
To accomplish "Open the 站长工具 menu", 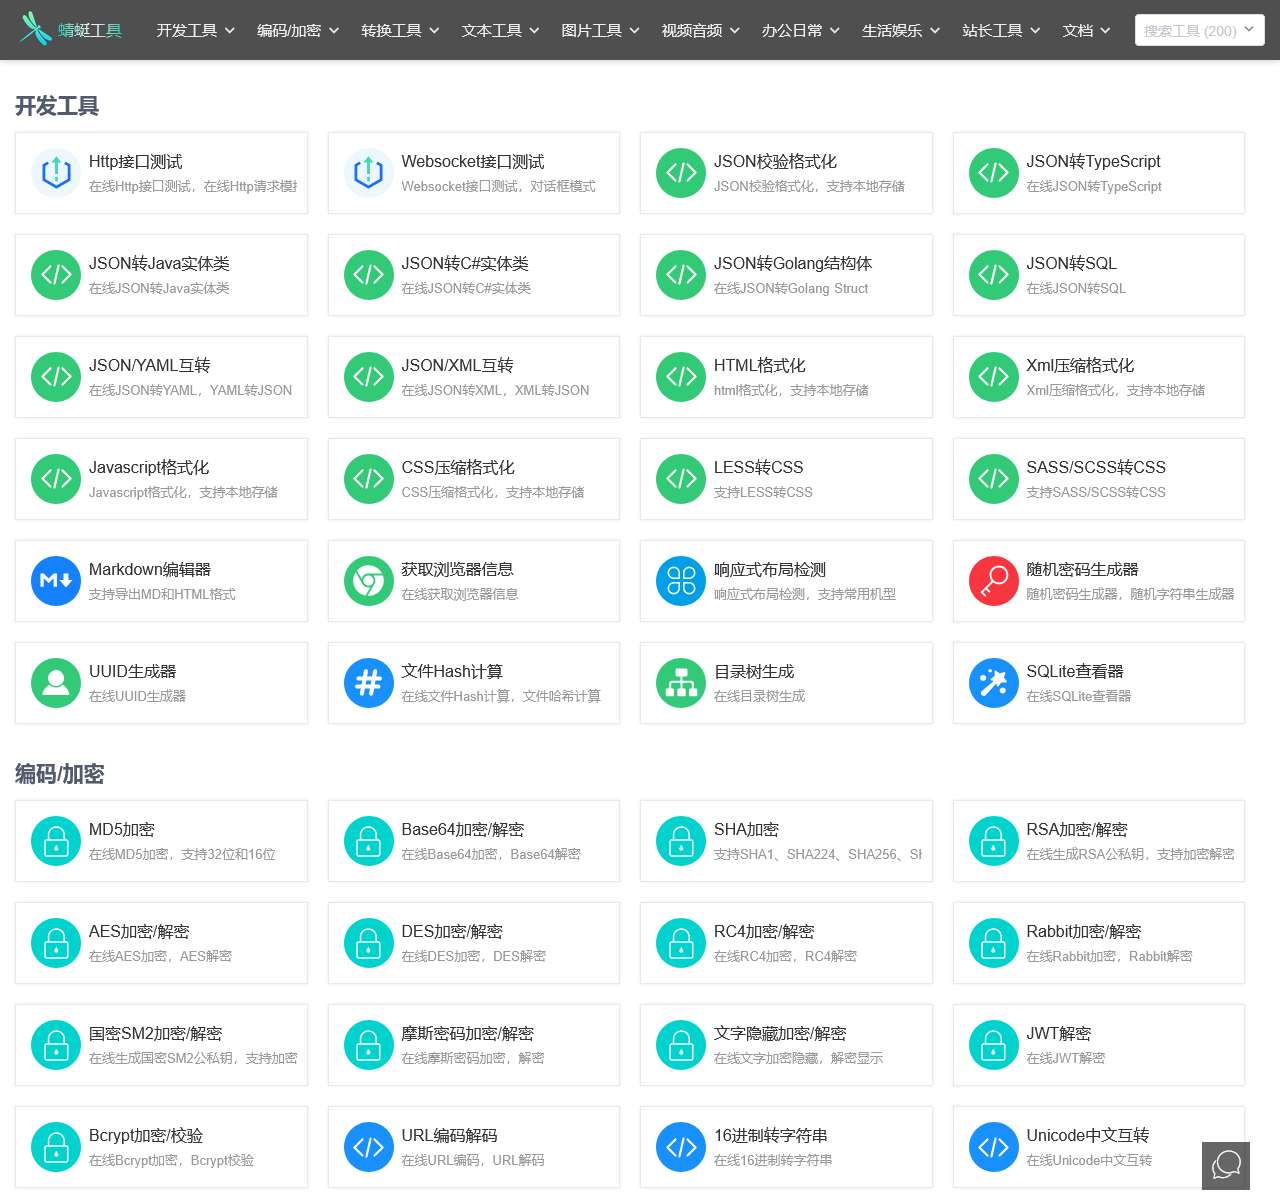I will click(x=1001, y=31).
